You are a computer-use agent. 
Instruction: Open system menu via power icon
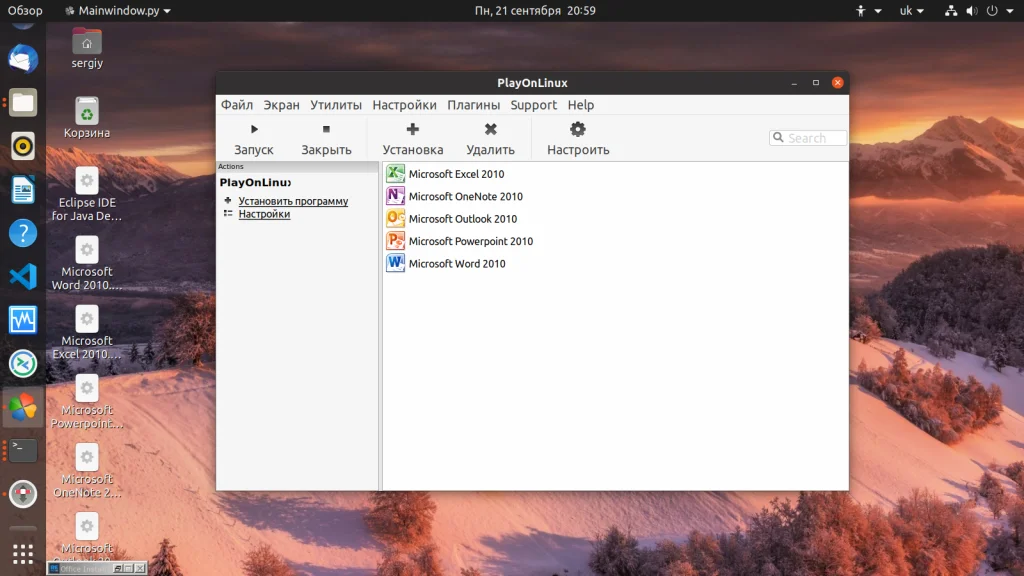(x=992, y=10)
